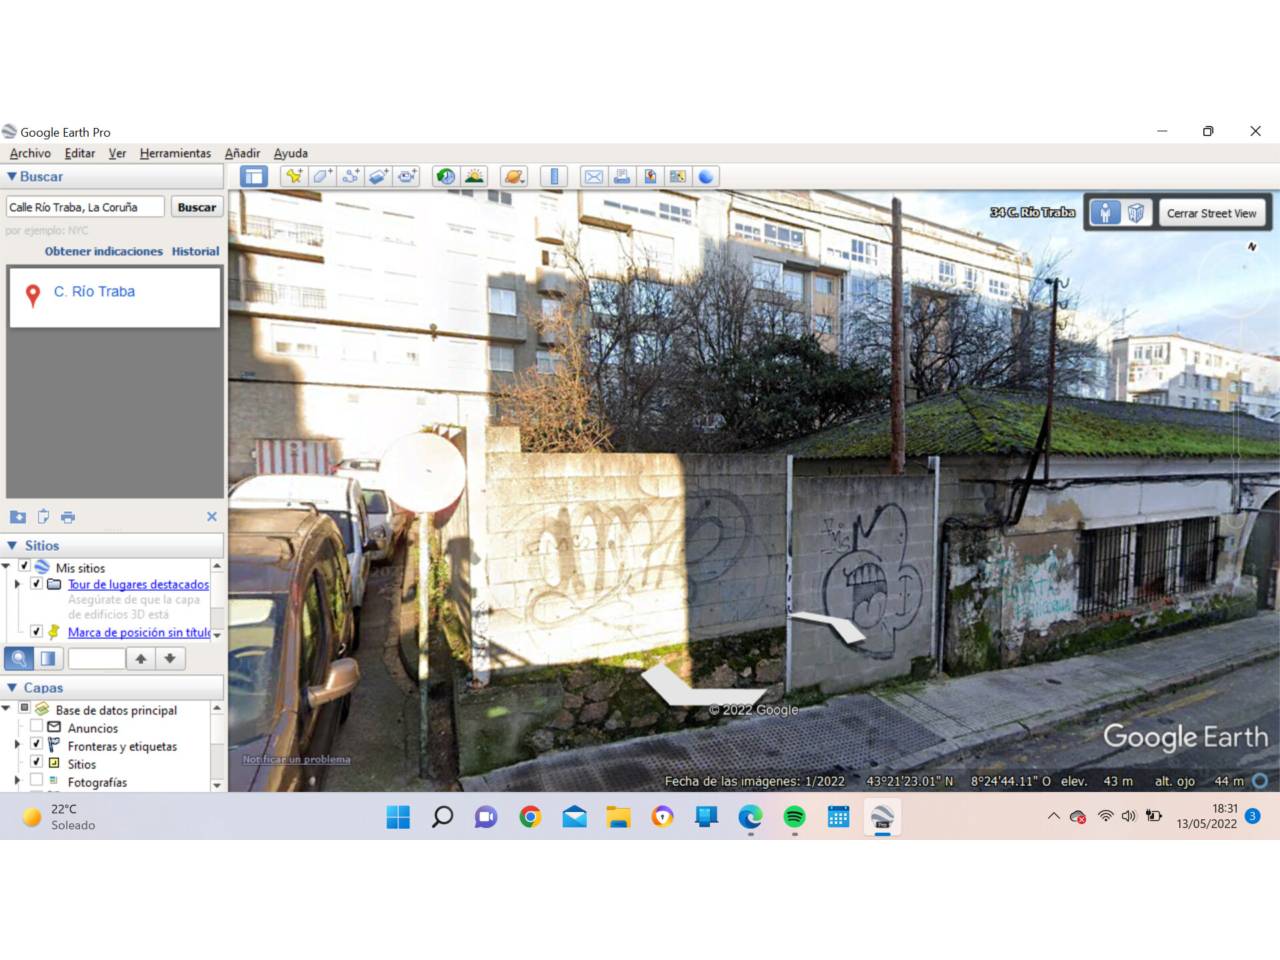Image resolution: width=1280 pixels, height=960 pixels.
Task: Collapse Base de datos principal node
Action: [6, 708]
